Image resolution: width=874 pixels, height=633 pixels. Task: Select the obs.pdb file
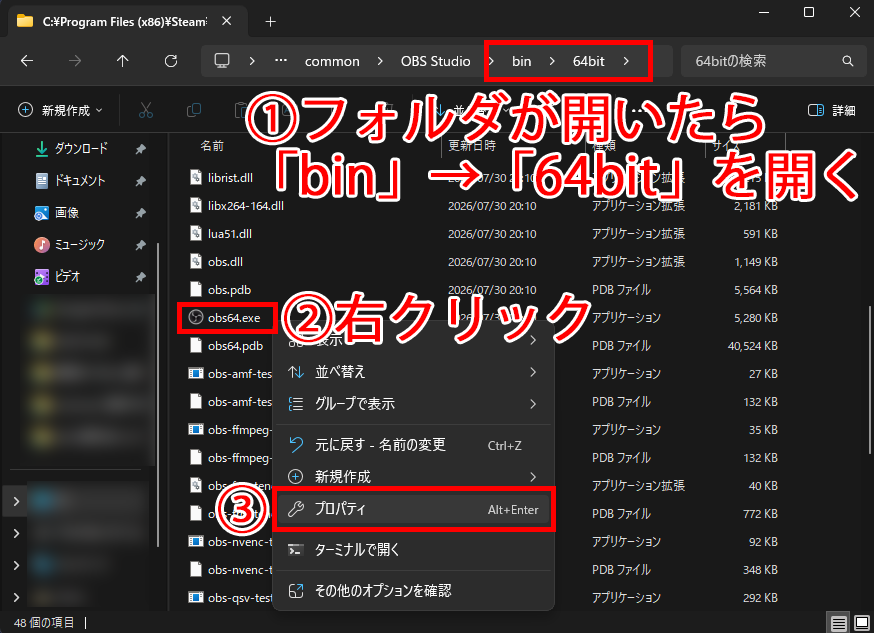click(x=229, y=290)
